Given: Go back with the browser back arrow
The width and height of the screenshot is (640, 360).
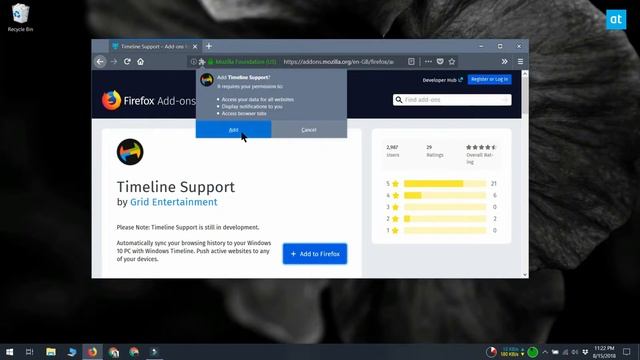Looking at the screenshot, I should click(100, 62).
